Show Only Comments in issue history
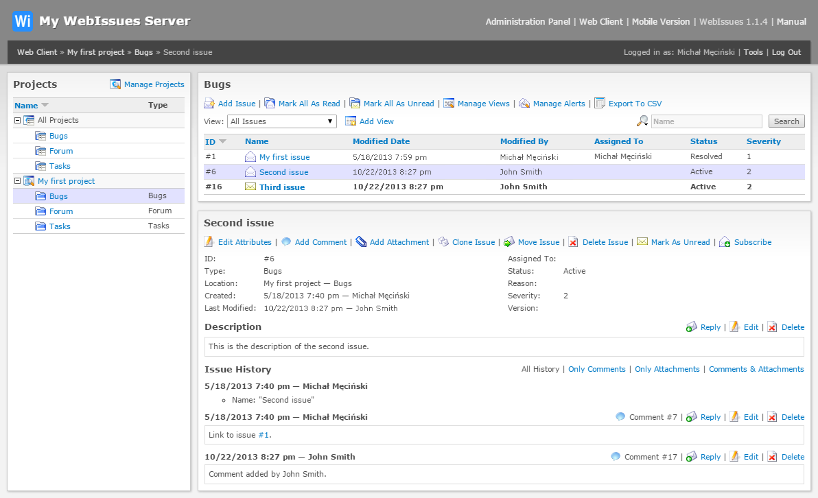 [x=596, y=369]
